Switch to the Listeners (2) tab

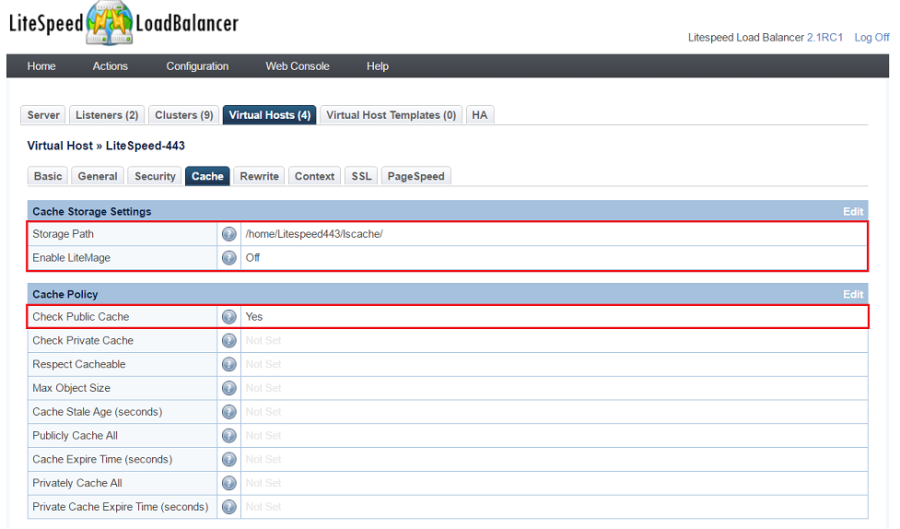107,115
